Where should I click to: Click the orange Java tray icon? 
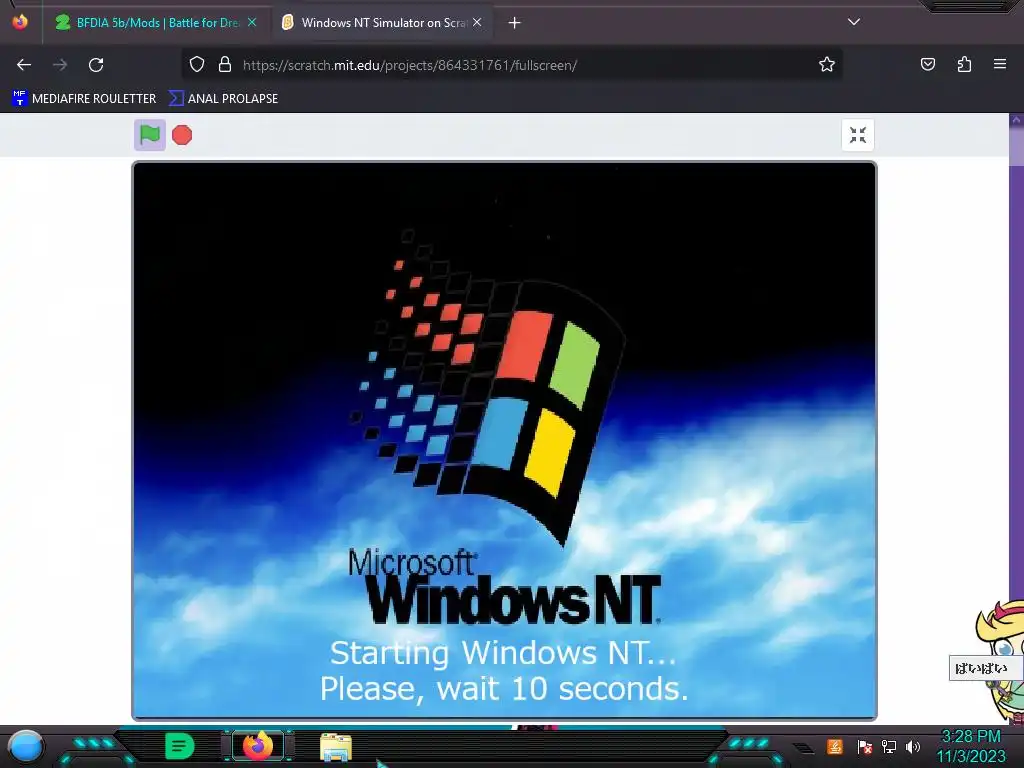click(x=835, y=746)
